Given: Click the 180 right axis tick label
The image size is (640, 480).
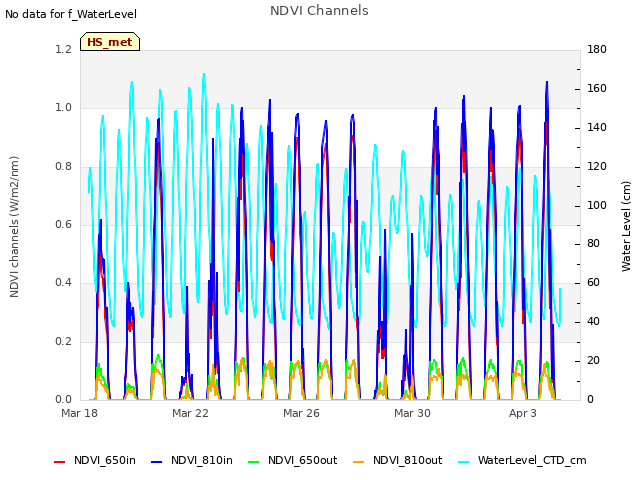Looking at the screenshot, I should pyautogui.click(x=597, y=49).
